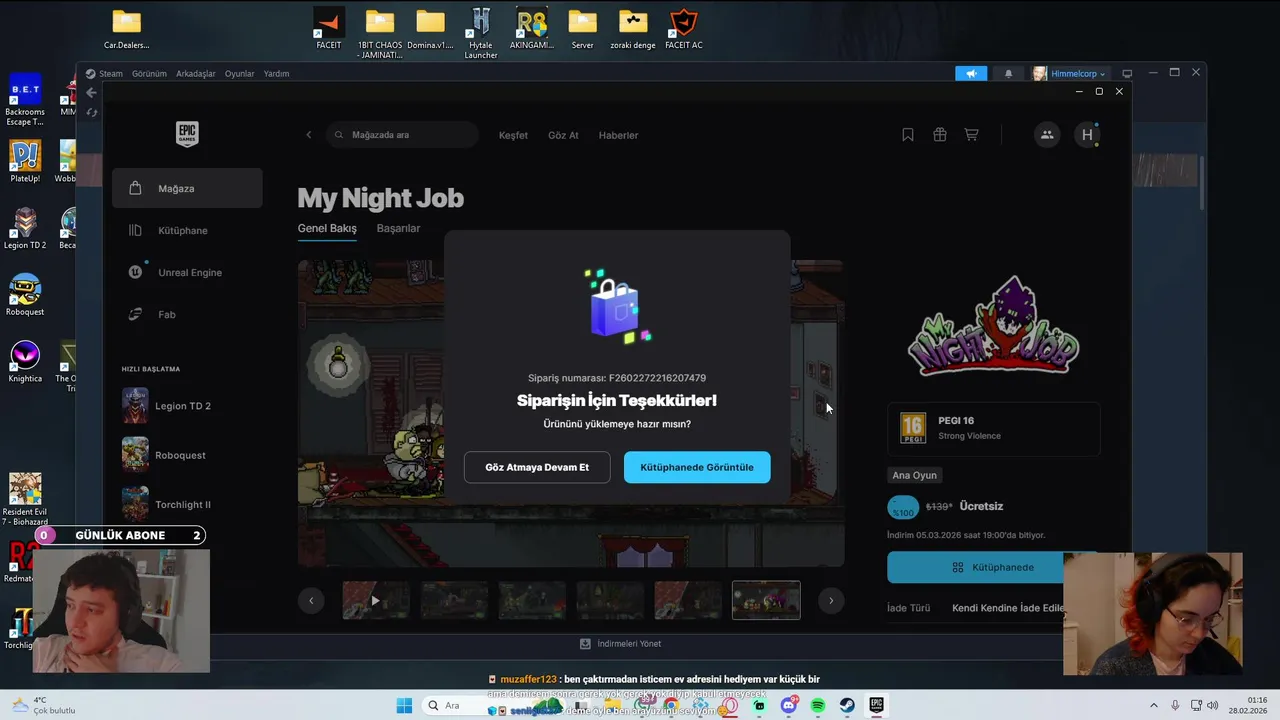The image size is (1280, 720).
Task: Open the Arkadaşlar menu in Steam
Action: coord(196,73)
